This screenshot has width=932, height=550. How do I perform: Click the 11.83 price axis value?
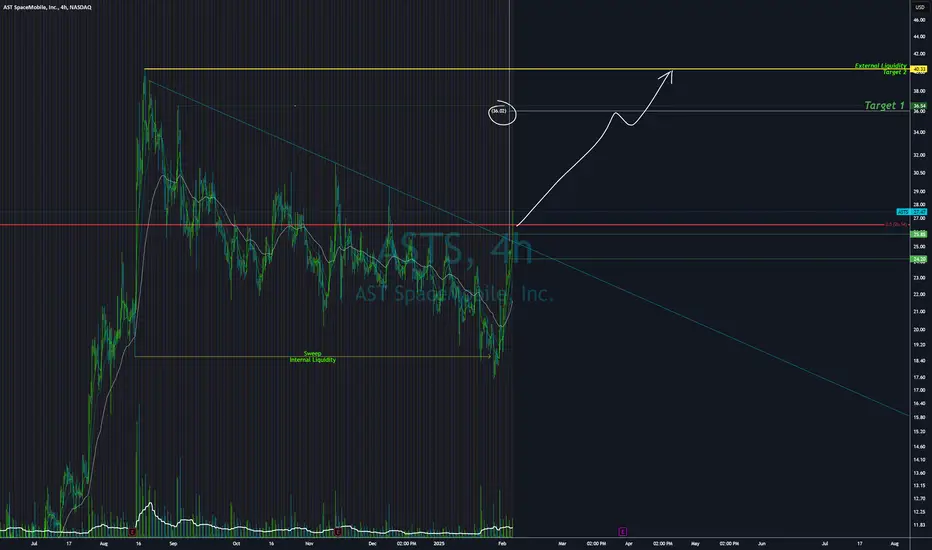[x=919, y=525]
